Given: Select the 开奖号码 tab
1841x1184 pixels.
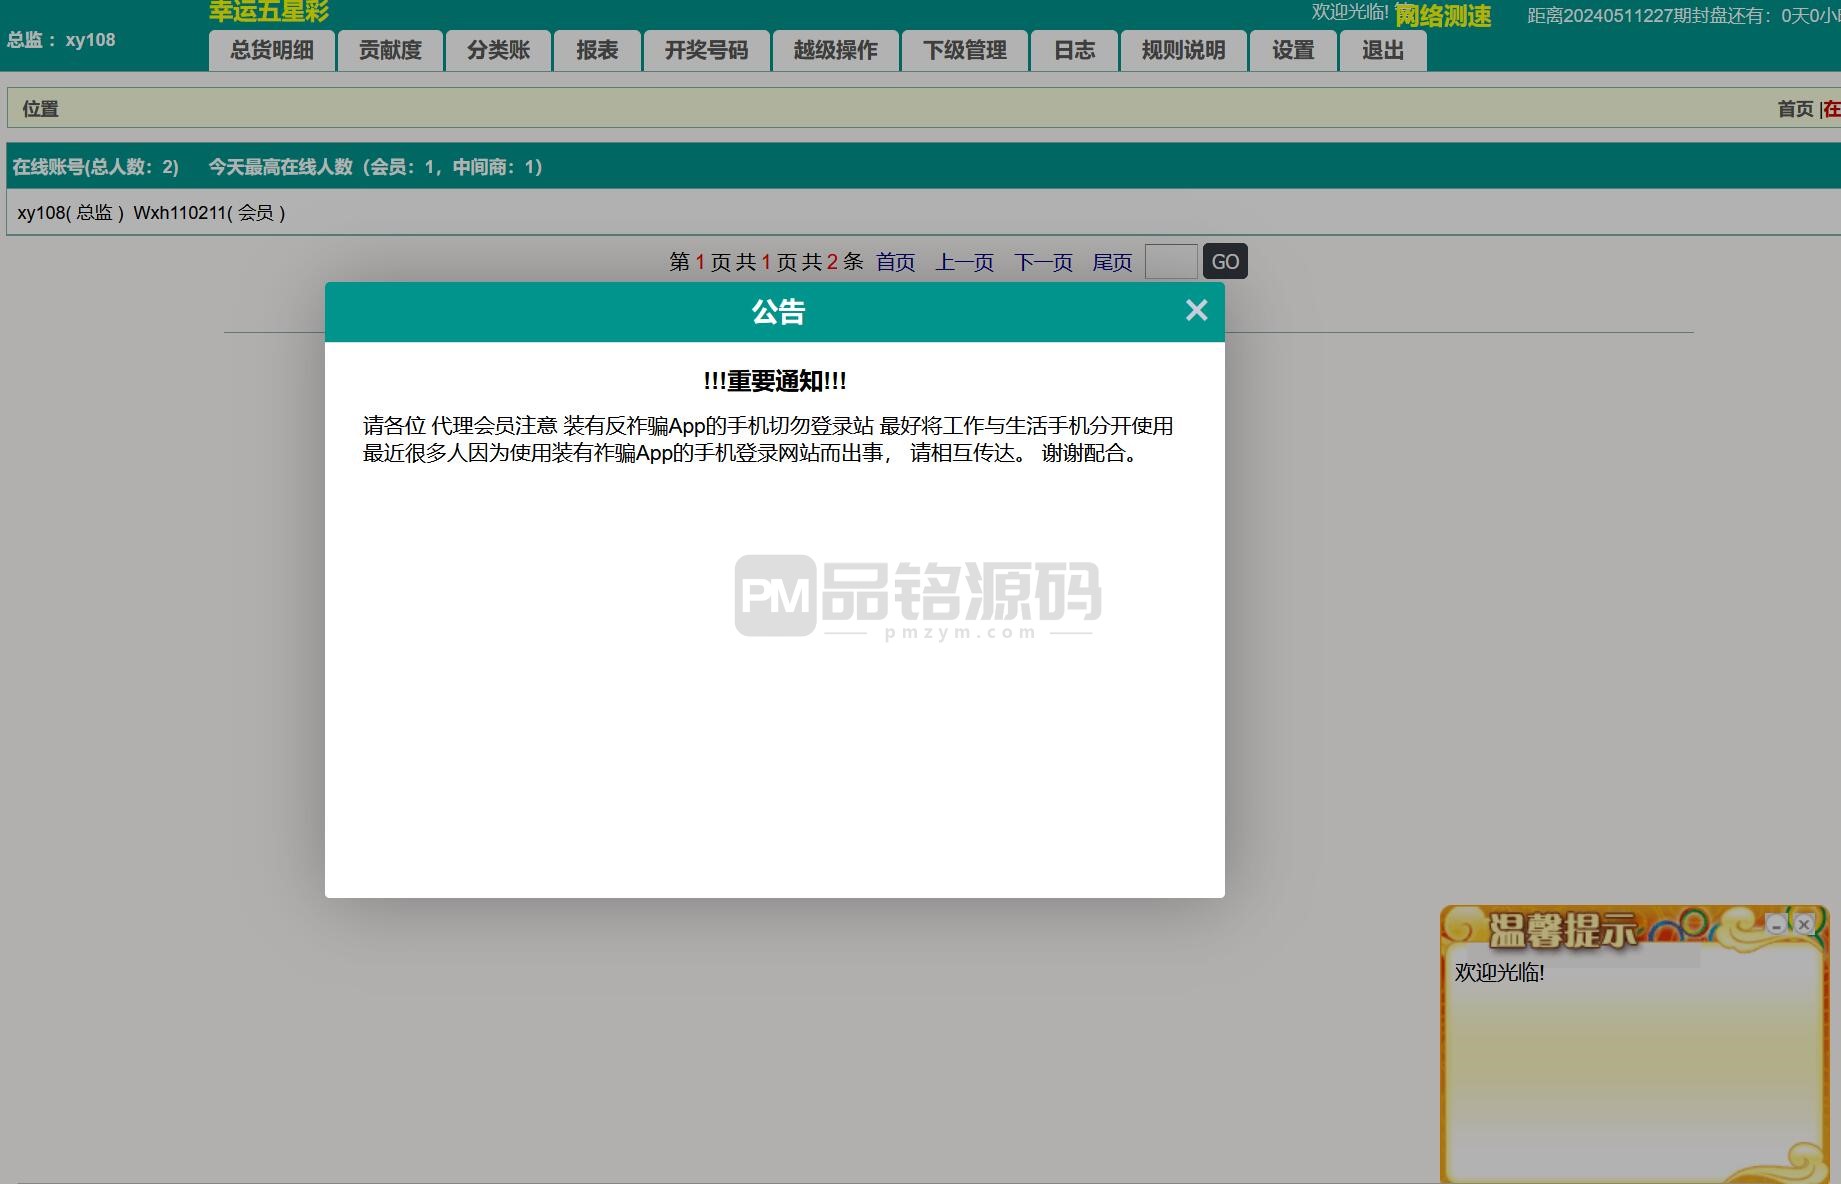Looking at the screenshot, I should coord(706,51).
